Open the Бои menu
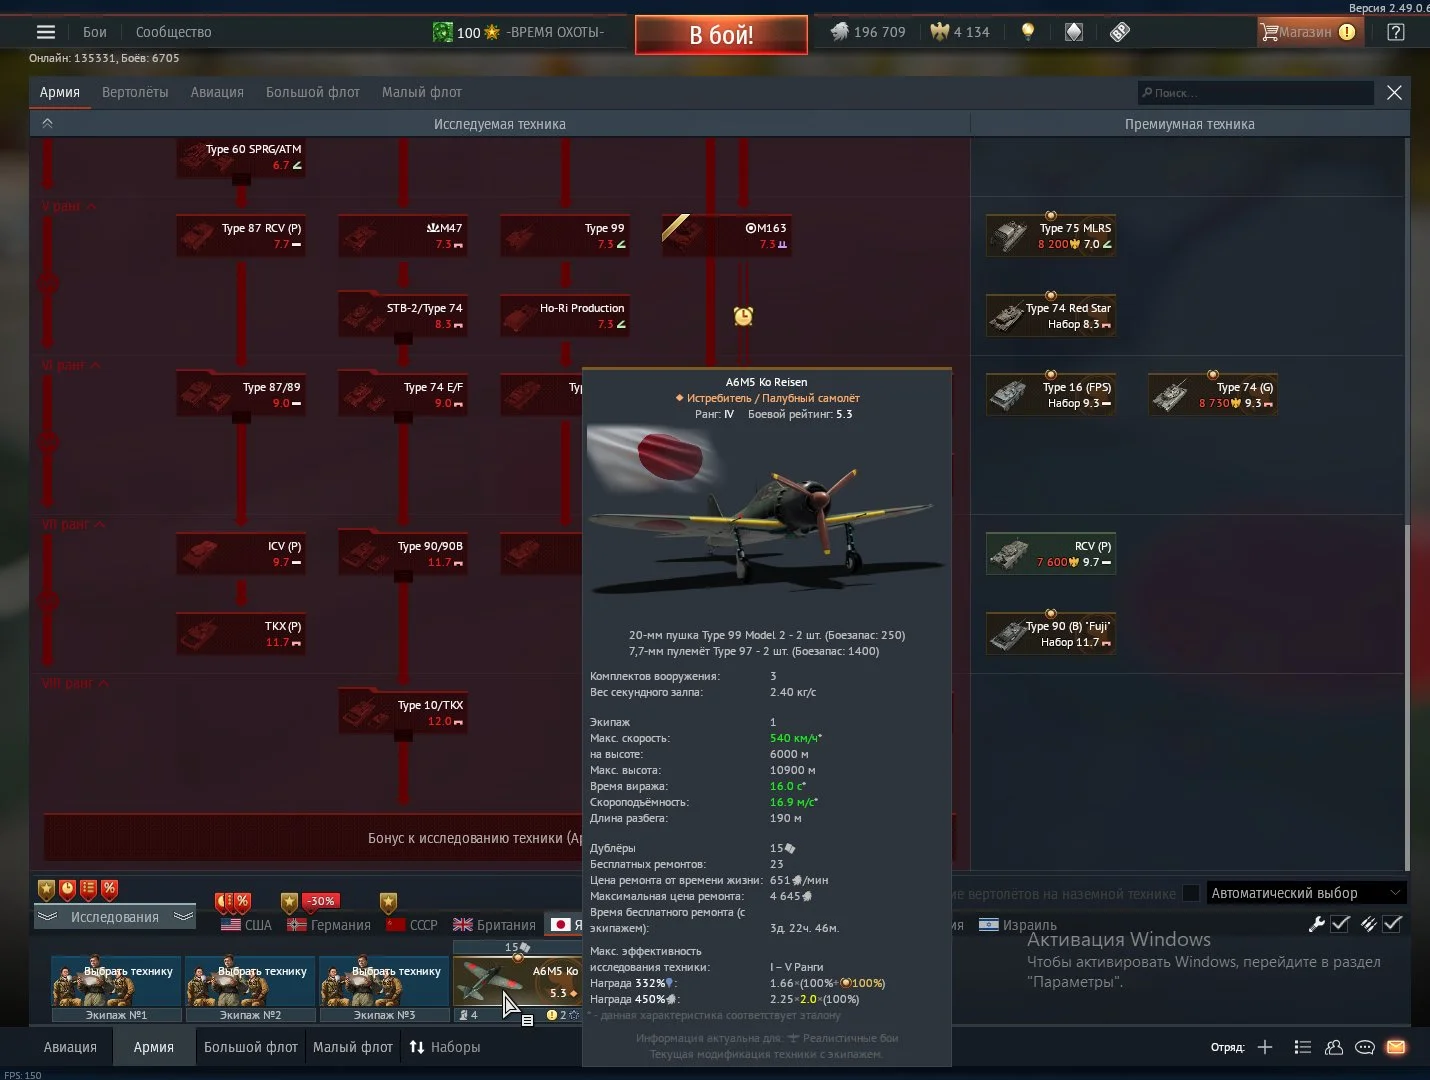1430x1080 pixels. pyautogui.click(x=95, y=32)
